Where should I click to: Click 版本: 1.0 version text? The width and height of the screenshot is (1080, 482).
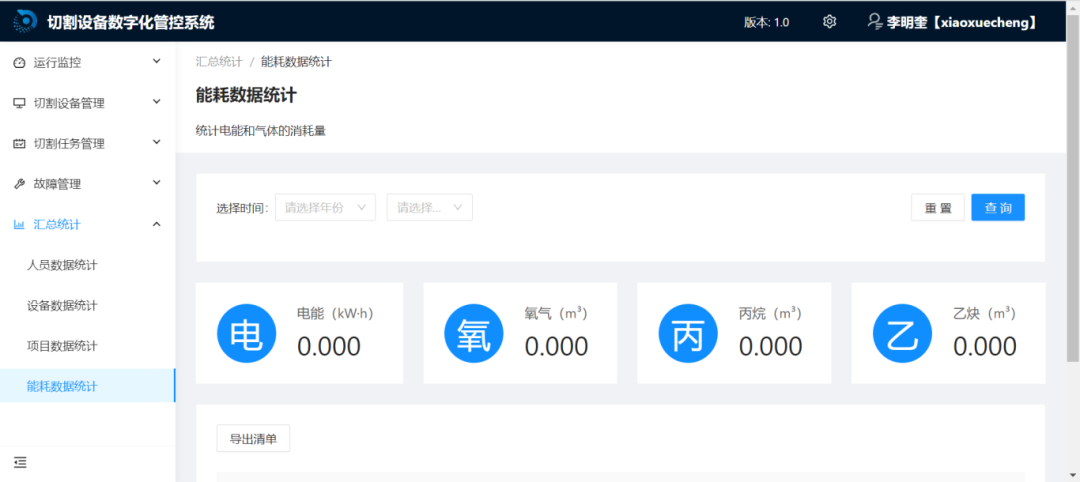point(767,22)
